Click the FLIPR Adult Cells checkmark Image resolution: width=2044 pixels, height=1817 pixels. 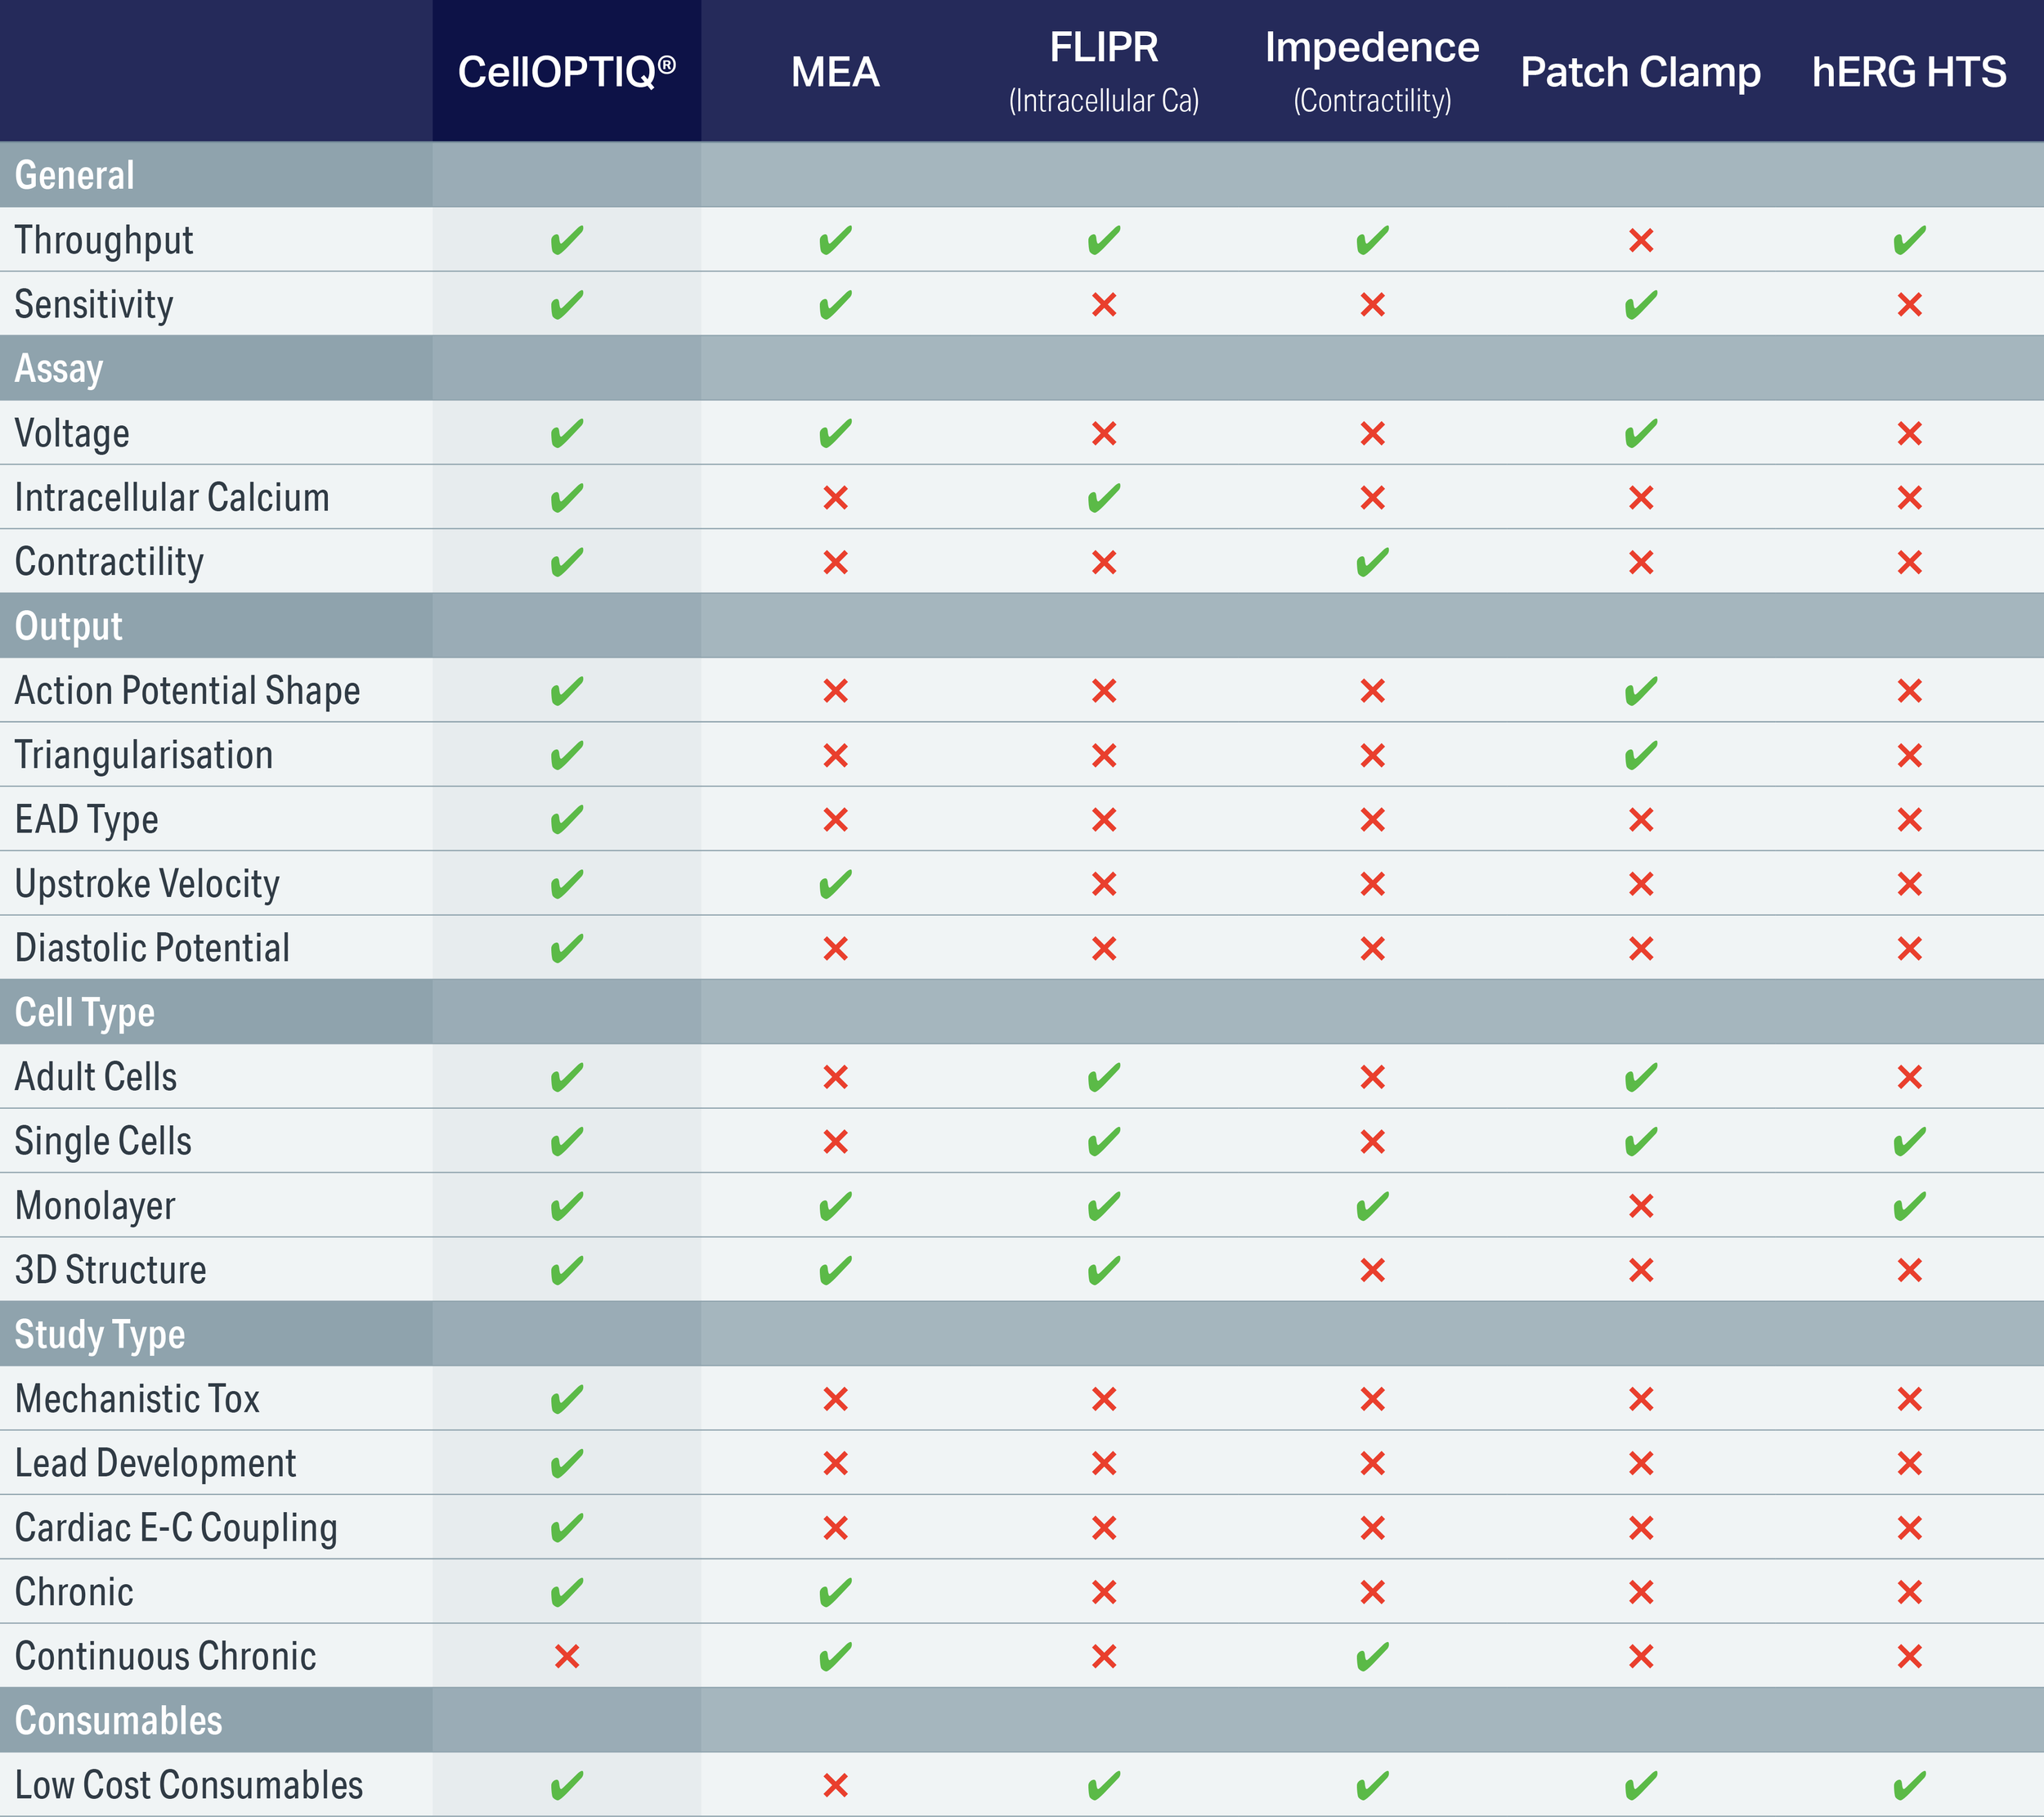[x=1104, y=1077]
